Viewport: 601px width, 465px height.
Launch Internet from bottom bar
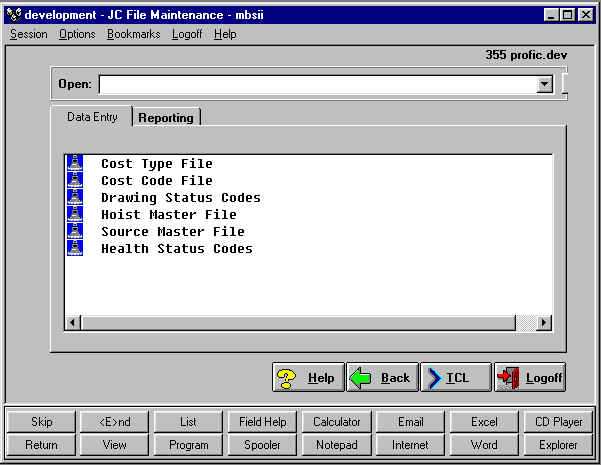(x=410, y=445)
